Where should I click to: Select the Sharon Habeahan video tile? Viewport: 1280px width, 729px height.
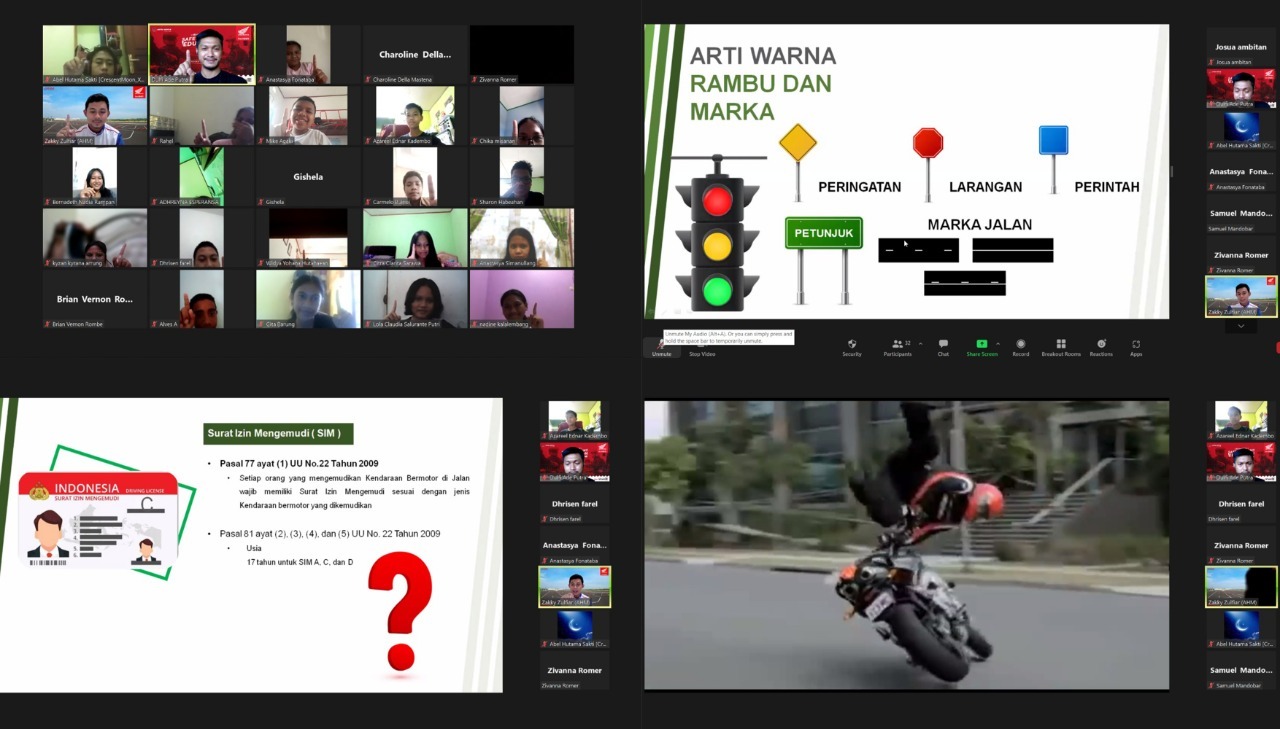(521, 177)
